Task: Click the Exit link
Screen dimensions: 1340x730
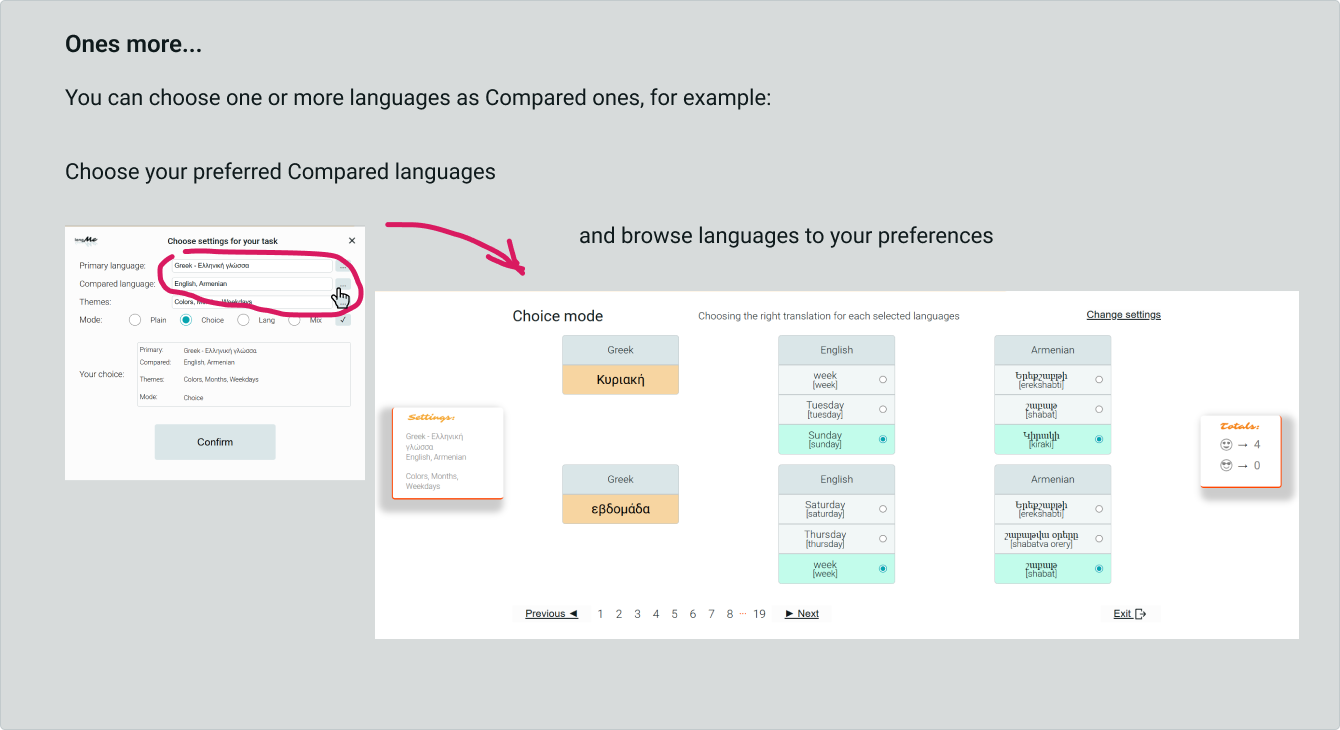Action: tap(1129, 614)
